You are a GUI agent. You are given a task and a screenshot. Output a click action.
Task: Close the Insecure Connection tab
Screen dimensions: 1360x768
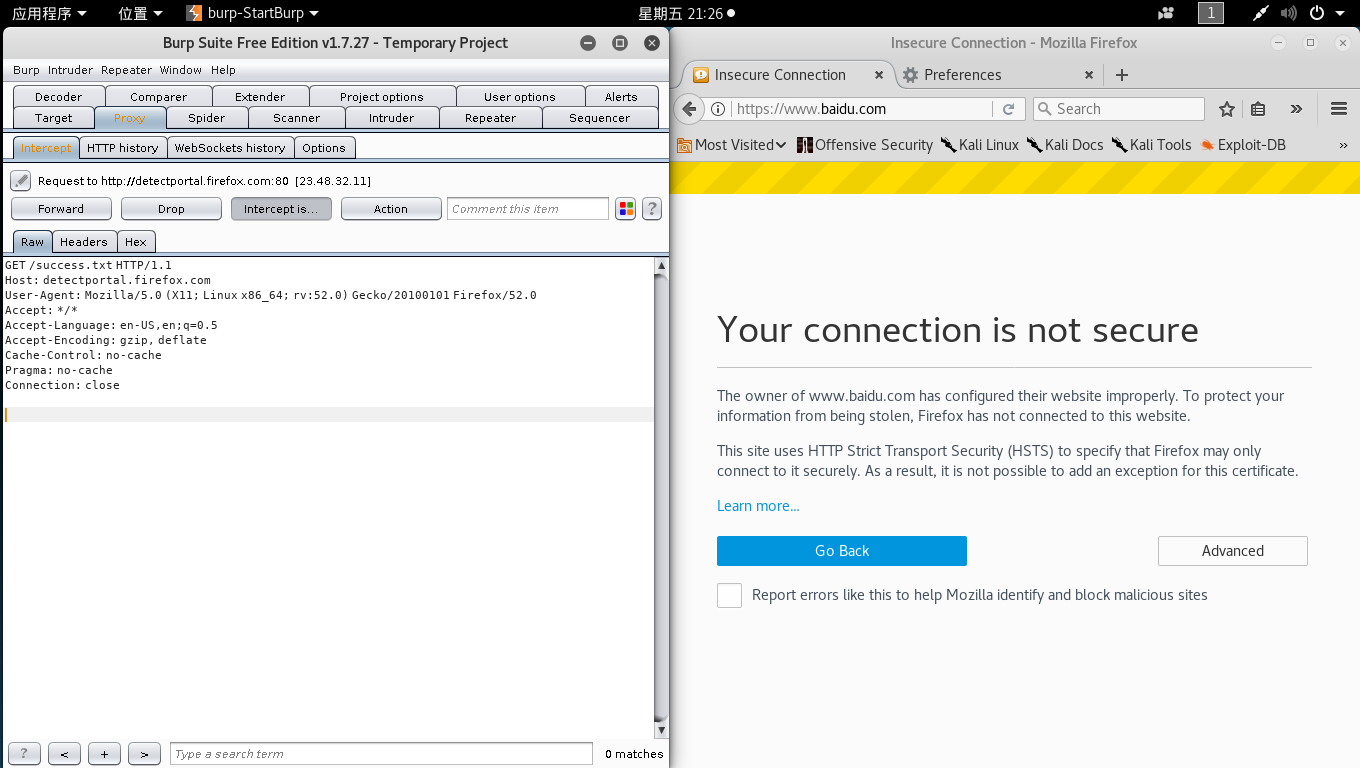tap(879, 75)
